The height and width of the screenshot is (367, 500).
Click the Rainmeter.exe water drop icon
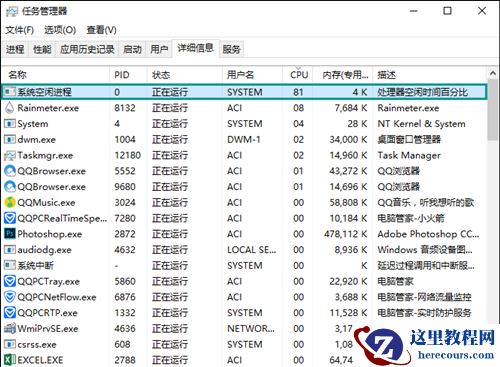[10, 108]
